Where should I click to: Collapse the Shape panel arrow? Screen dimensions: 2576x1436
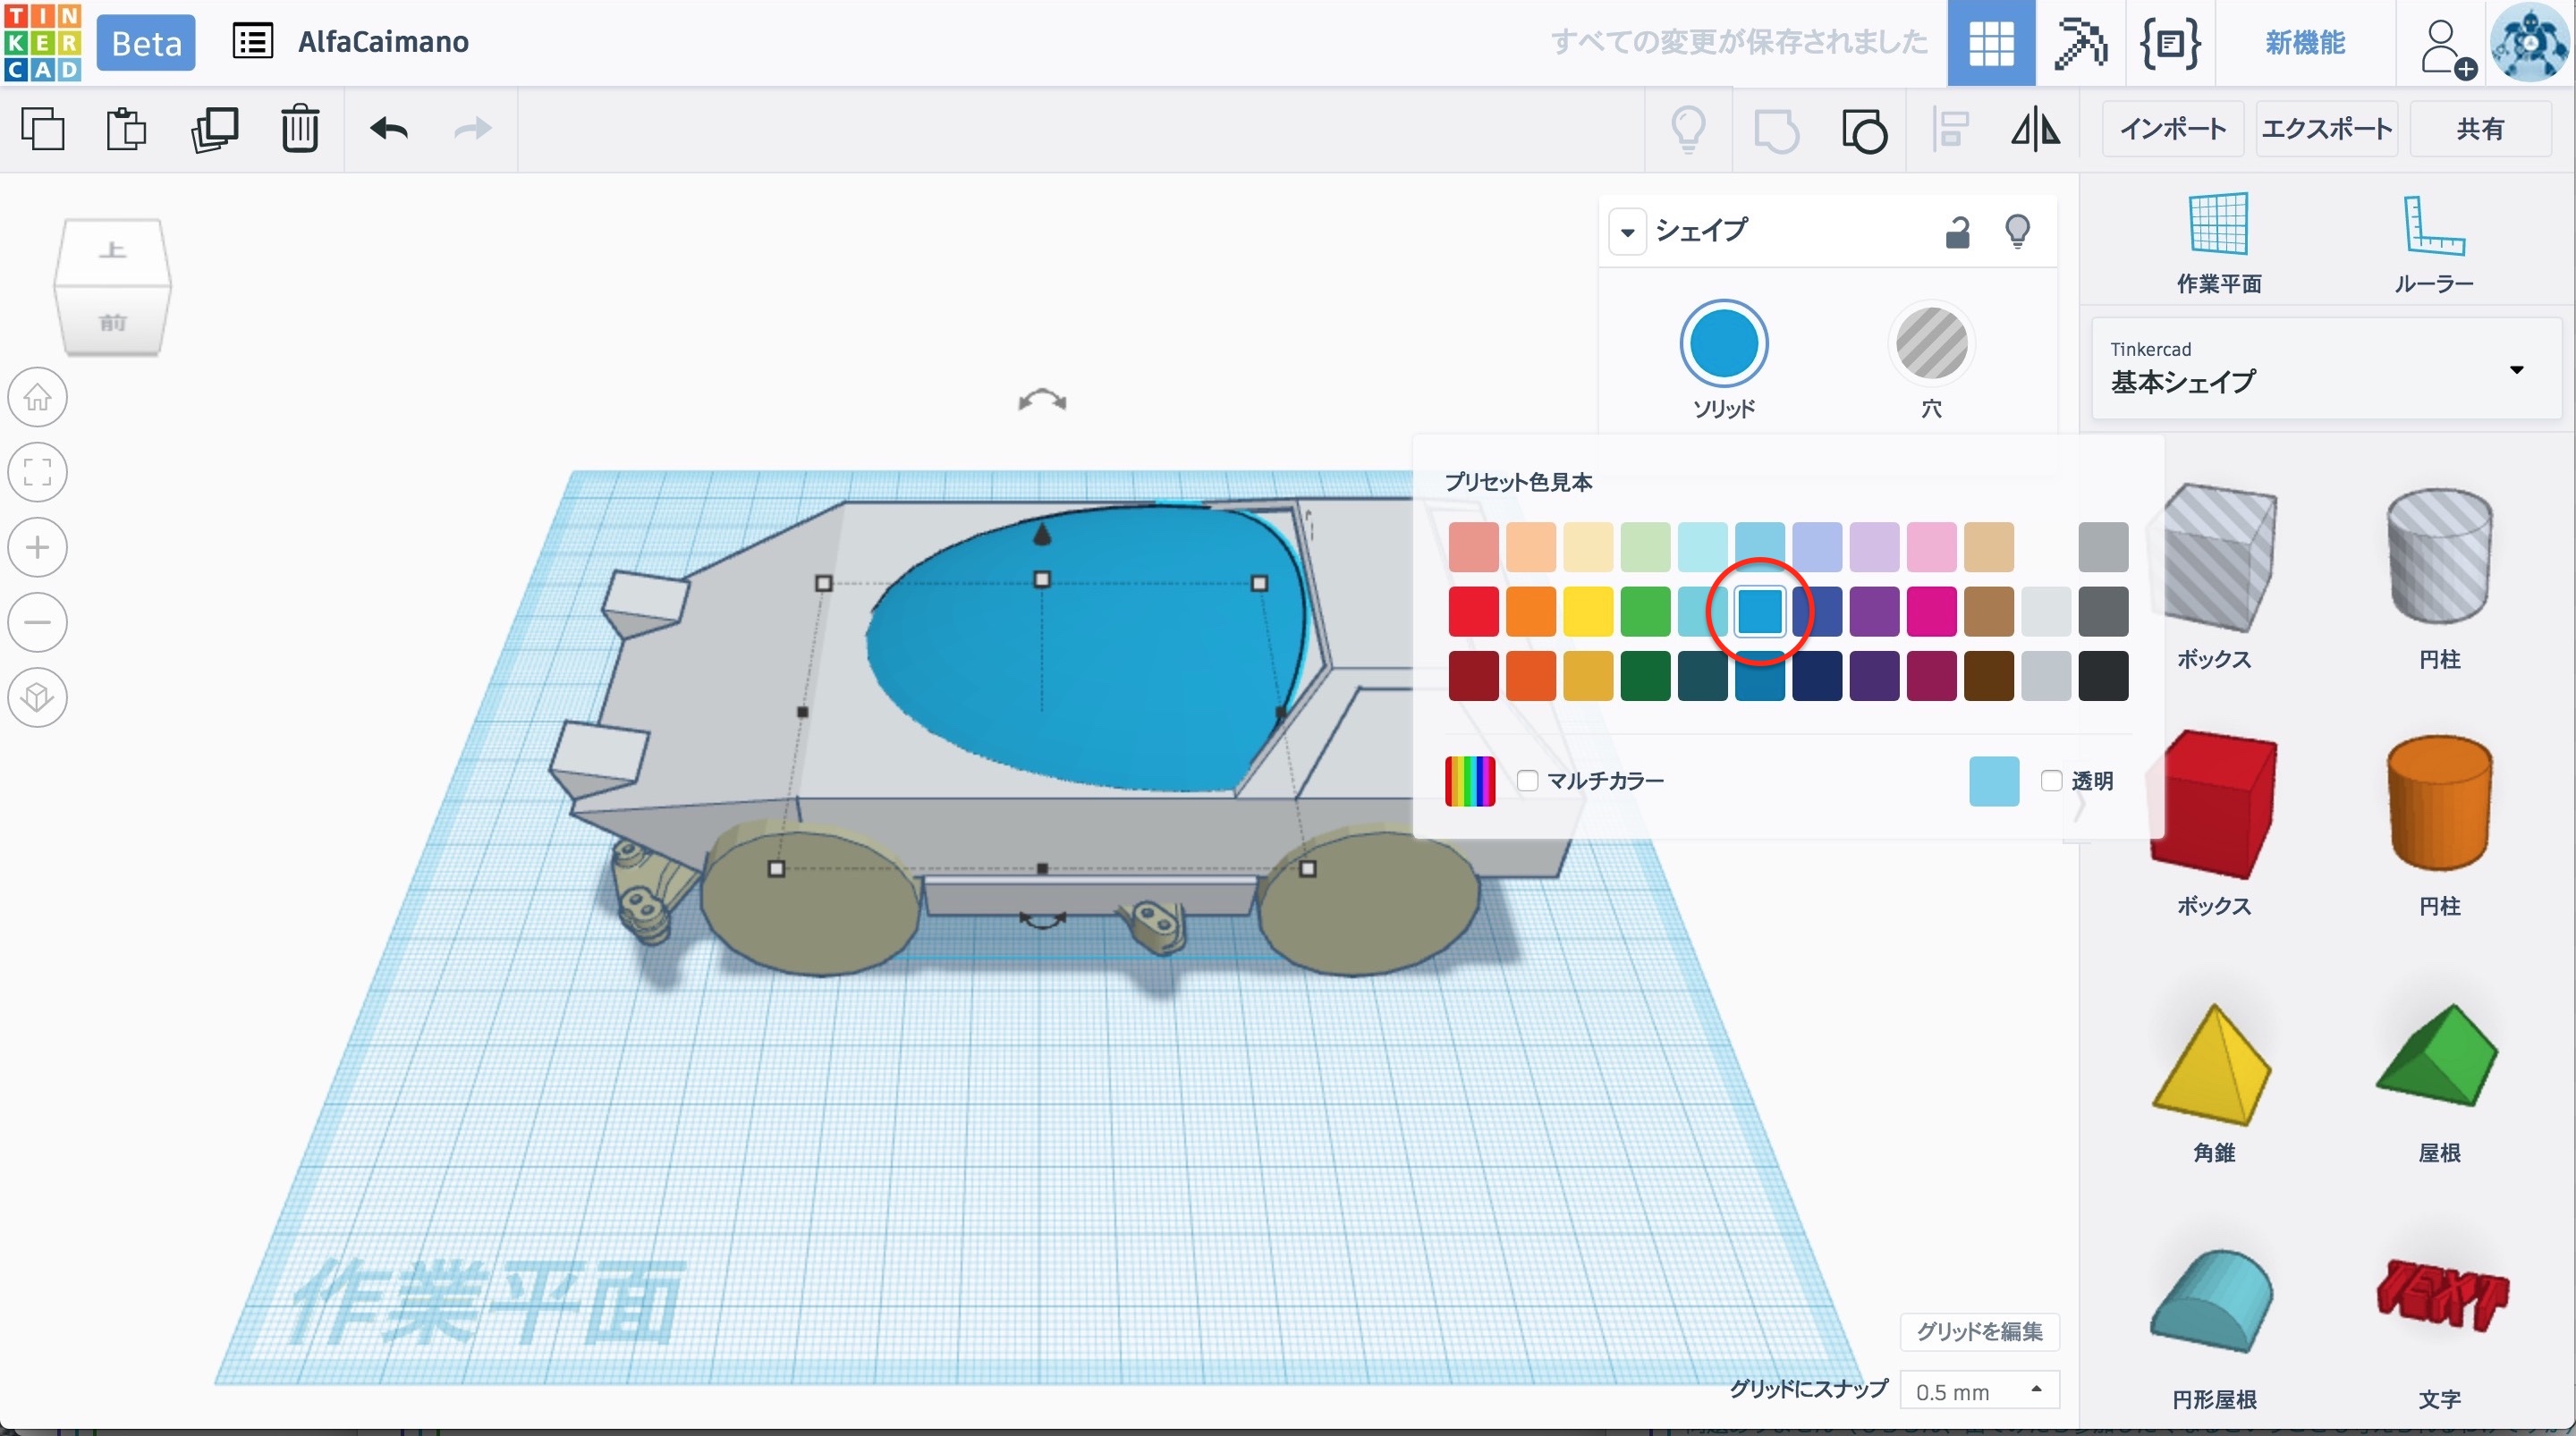point(1627,233)
